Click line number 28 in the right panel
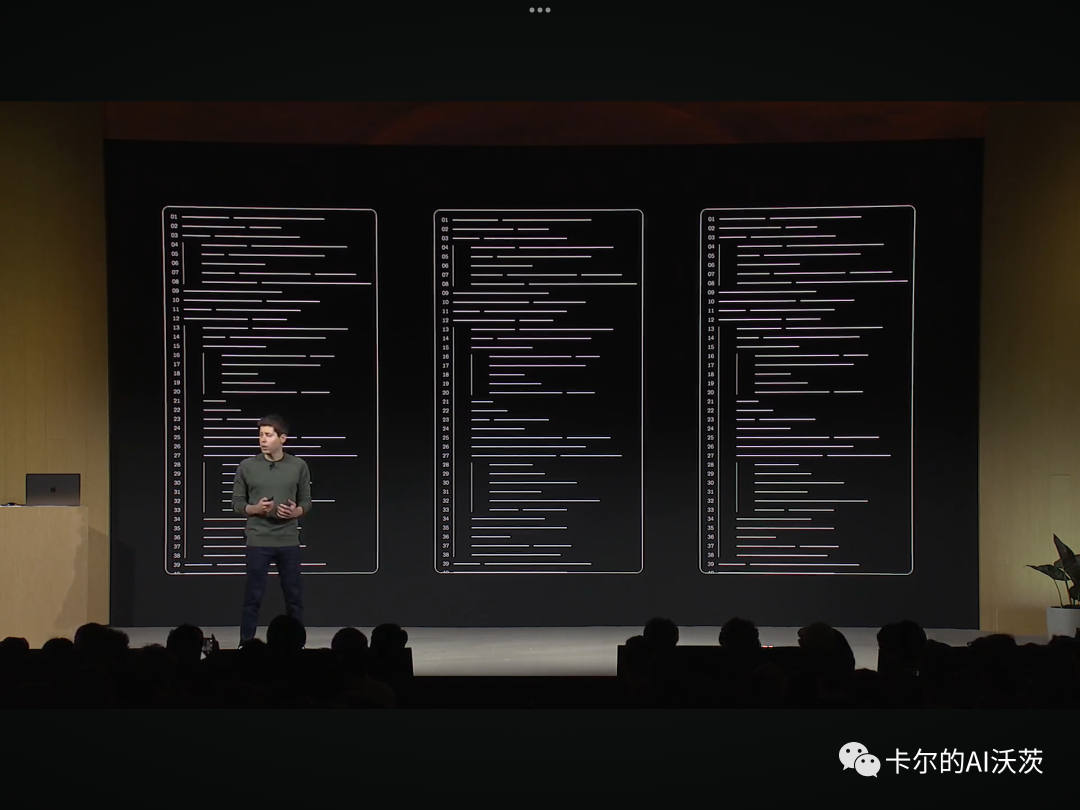1080x810 pixels. pyautogui.click(x=711, y=464)
